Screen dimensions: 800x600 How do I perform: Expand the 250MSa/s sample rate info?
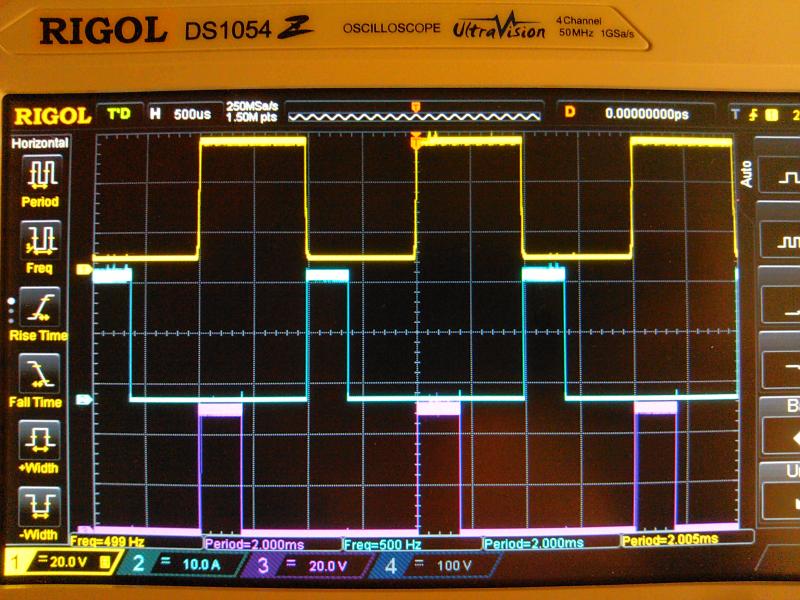(x=251, y=112)
